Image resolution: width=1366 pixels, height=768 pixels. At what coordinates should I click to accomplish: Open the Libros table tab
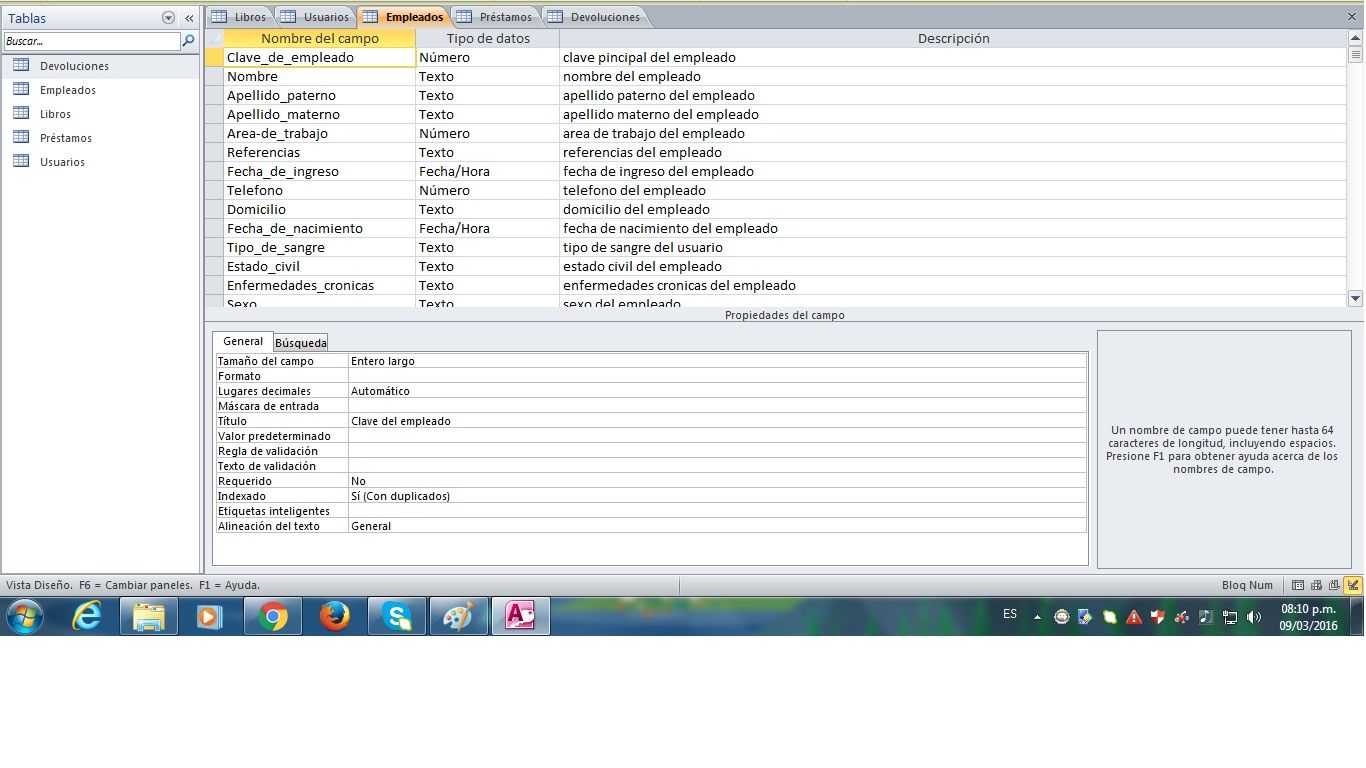[239, 17]
